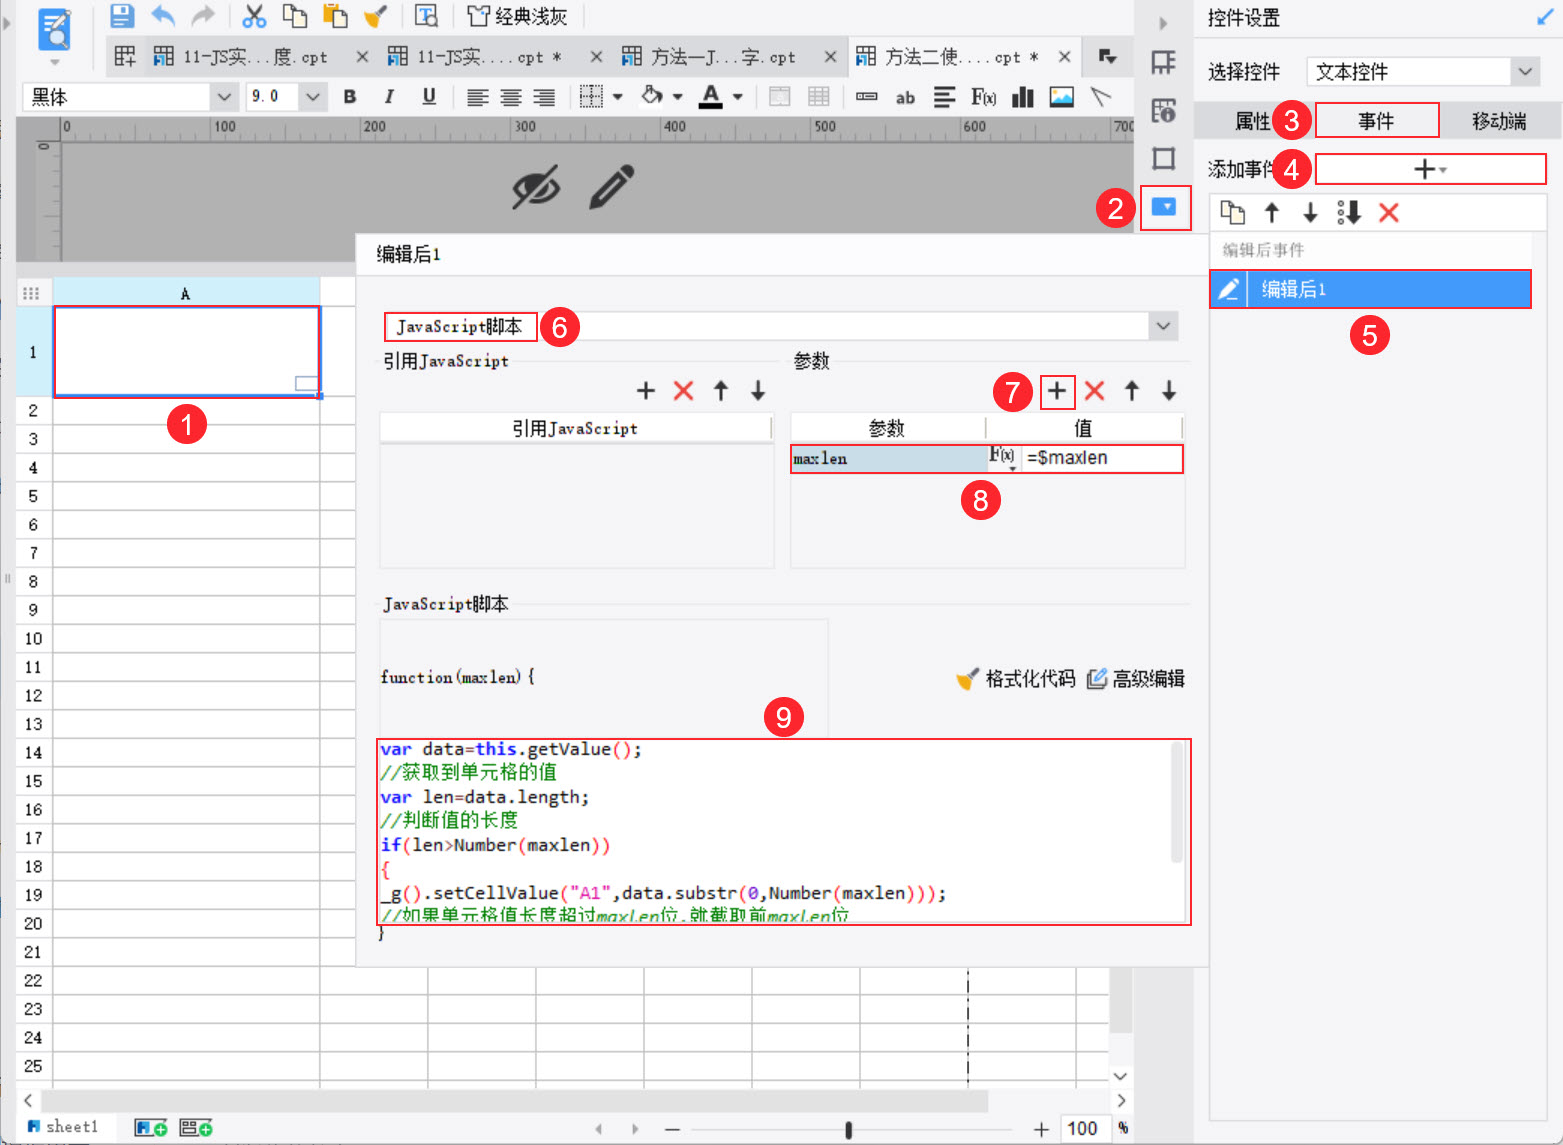
Task: Click column A header
Action: (186, 292)
